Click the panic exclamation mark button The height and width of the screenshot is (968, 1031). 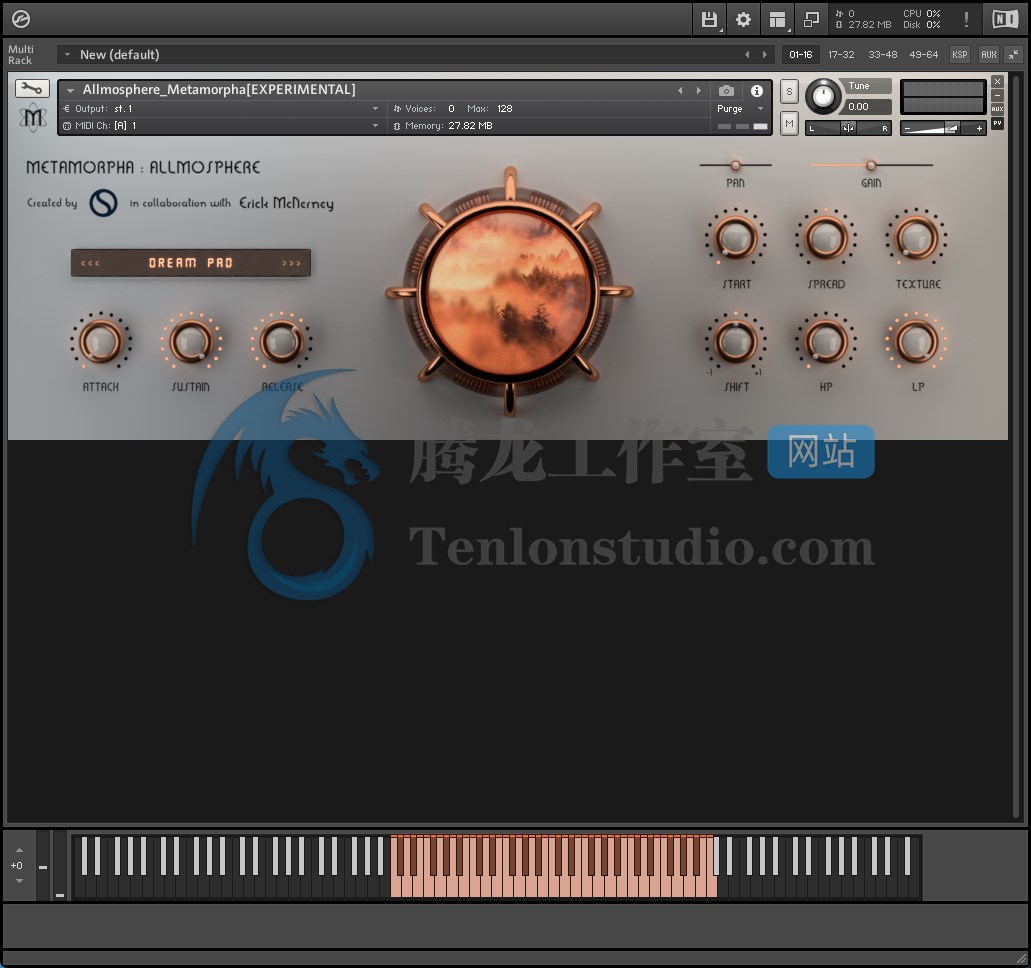click(966, 19)
